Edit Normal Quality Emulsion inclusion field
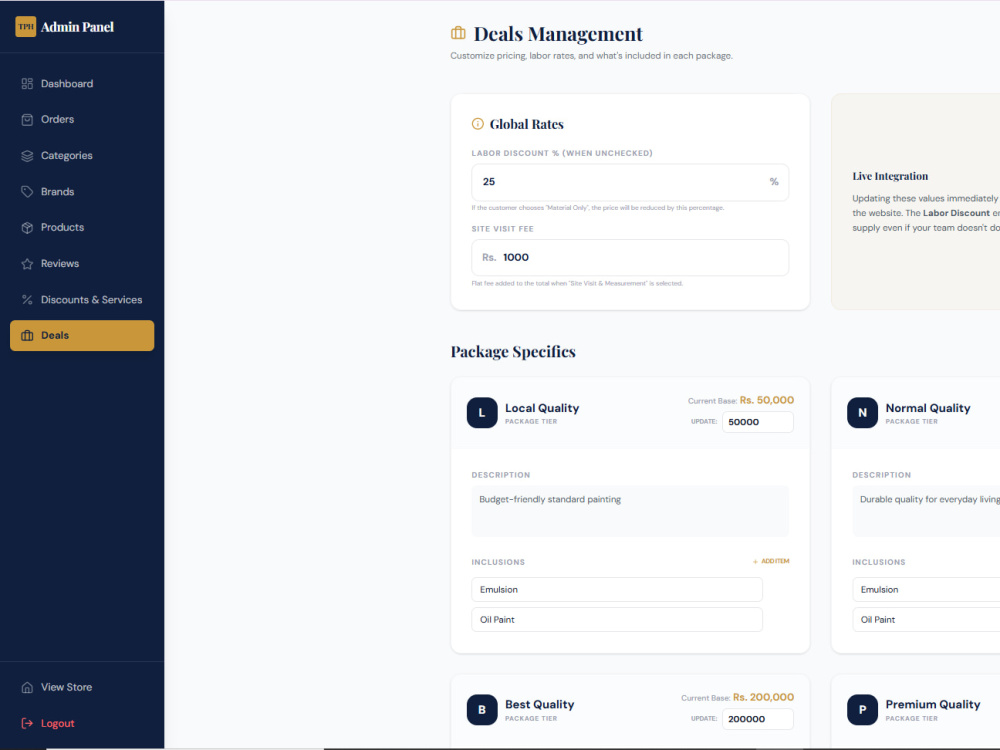This screenshot has height=750, width=1000. (926, 589)
